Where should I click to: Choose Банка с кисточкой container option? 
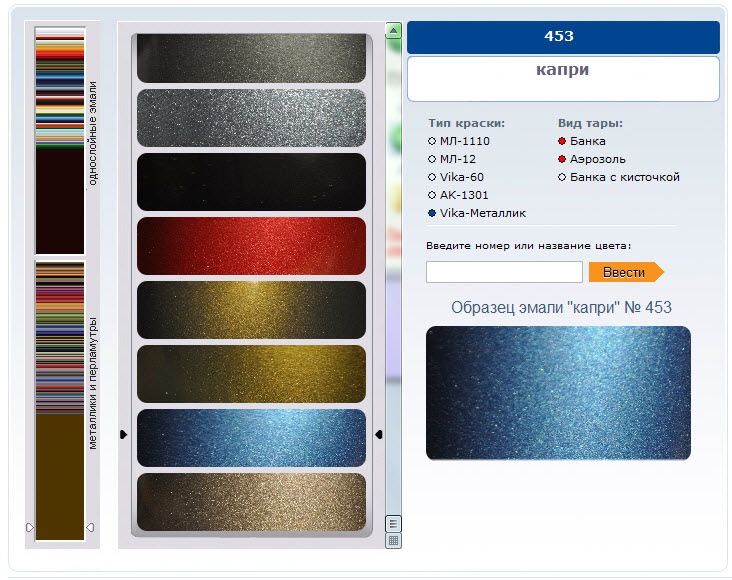tap(619, 177)
